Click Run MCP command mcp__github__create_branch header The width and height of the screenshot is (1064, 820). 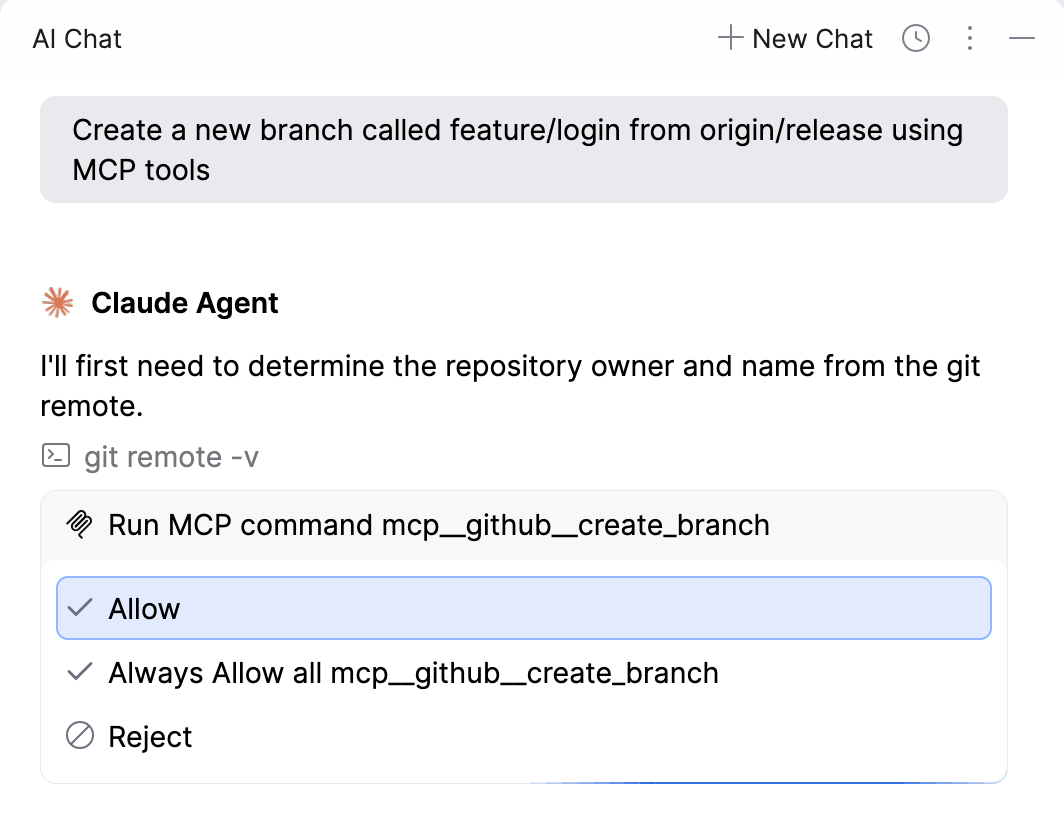524,525
